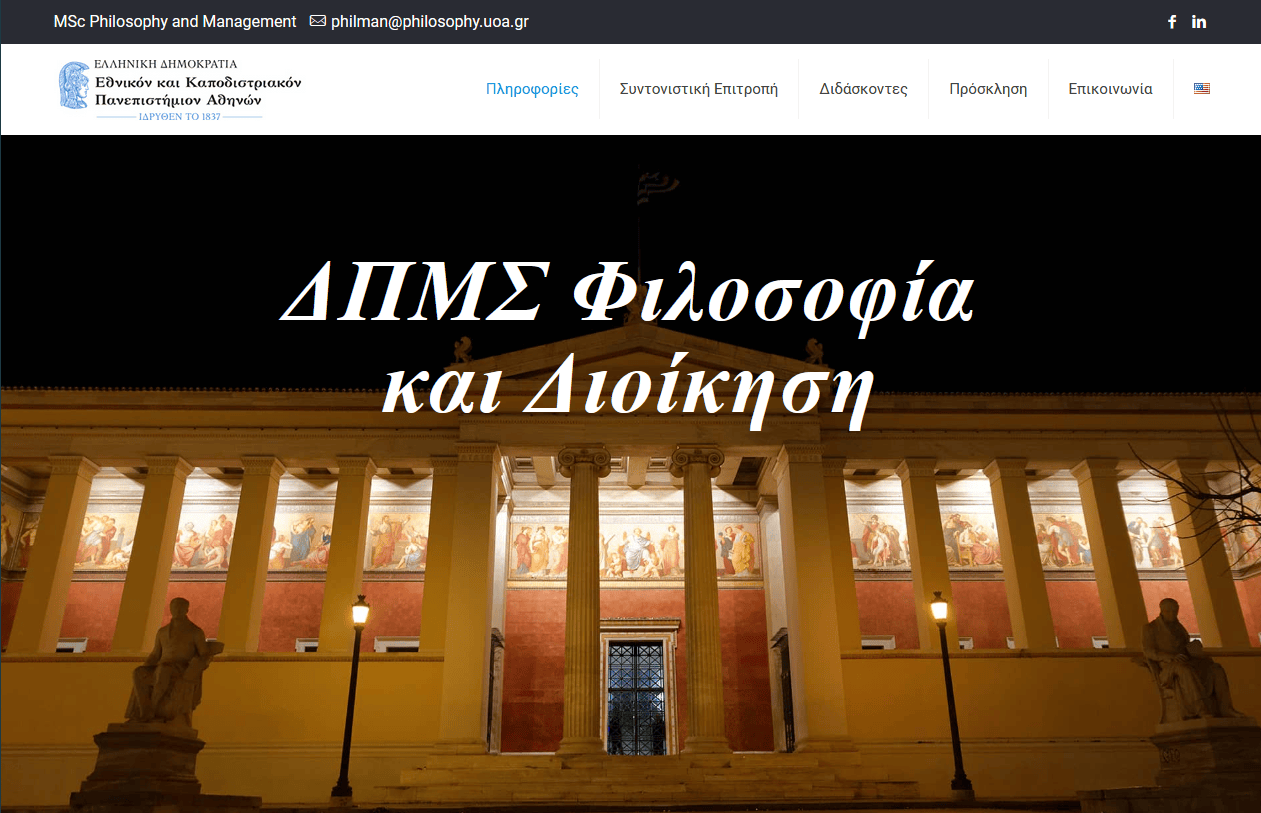1261x813 pixels.
Task: Click the ΔΠΜΣ Φιλοσοφία και Διοίκηση heading
Action: pyautogui.click(x=628, y=342)
